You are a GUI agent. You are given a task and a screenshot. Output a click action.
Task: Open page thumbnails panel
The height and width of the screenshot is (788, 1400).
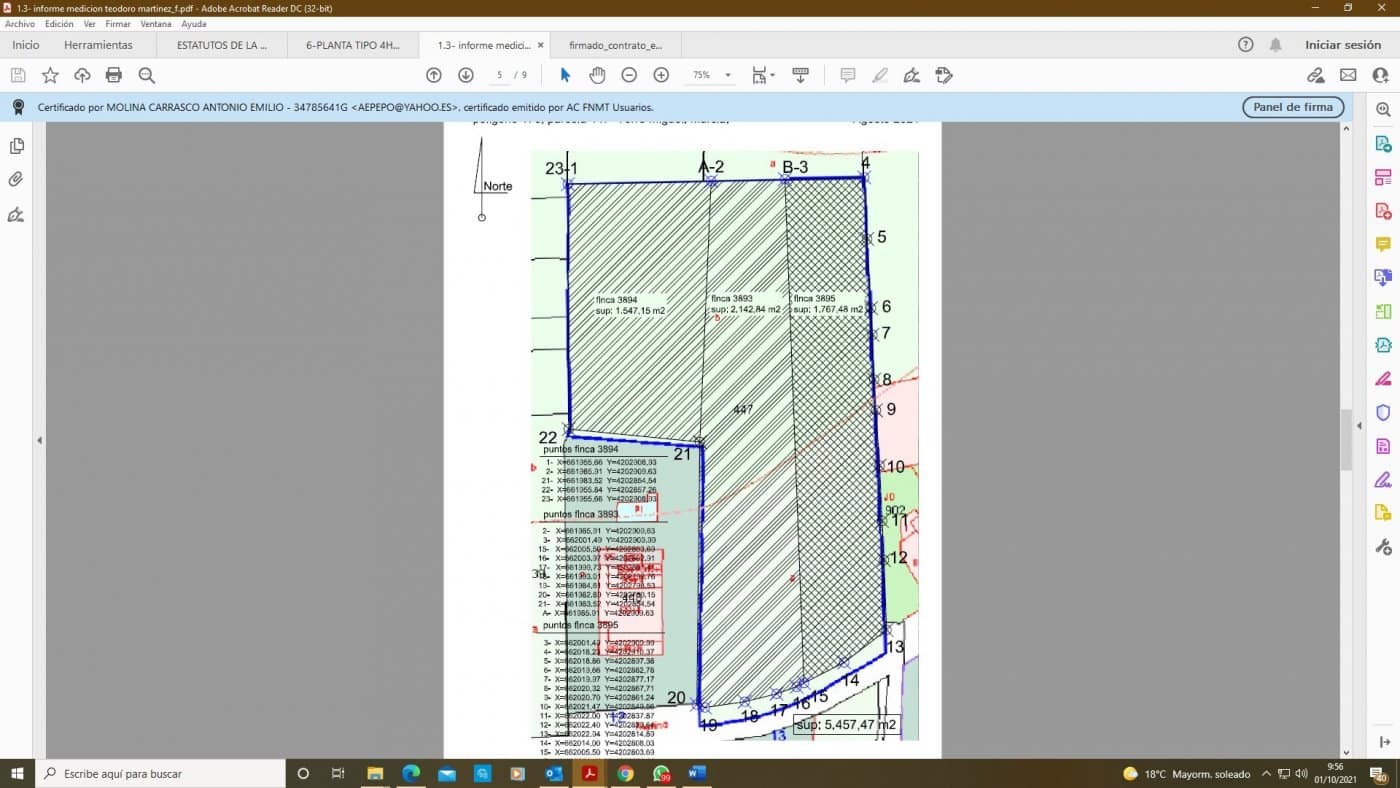click(x=16, y=146)
